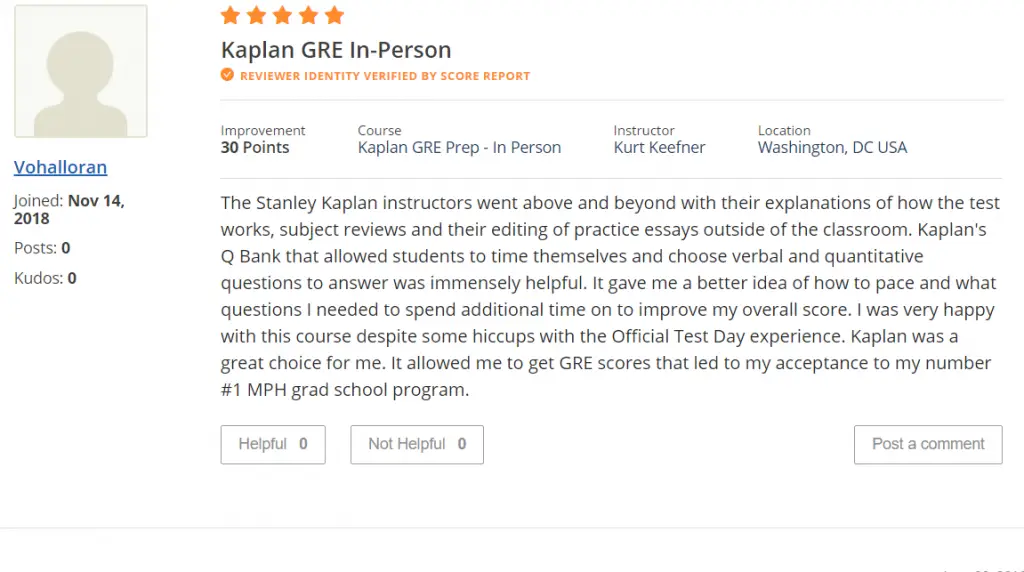Open the Vohalloran profile link
Image resolution: width=1024 pixels, height=572 pixels.
coord(61,167)
